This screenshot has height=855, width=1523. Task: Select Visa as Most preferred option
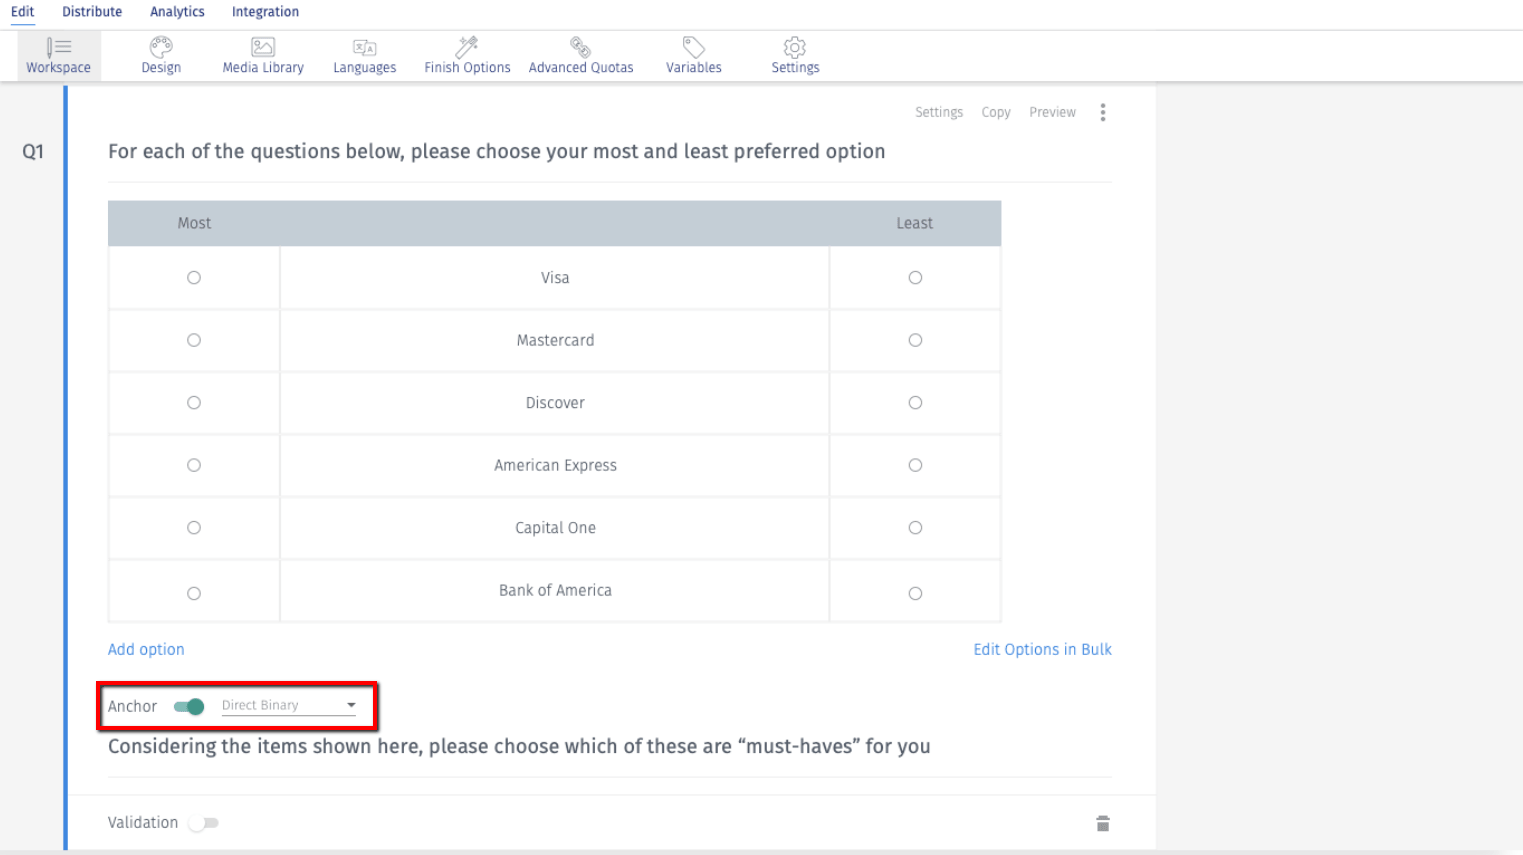pos(193,277)
